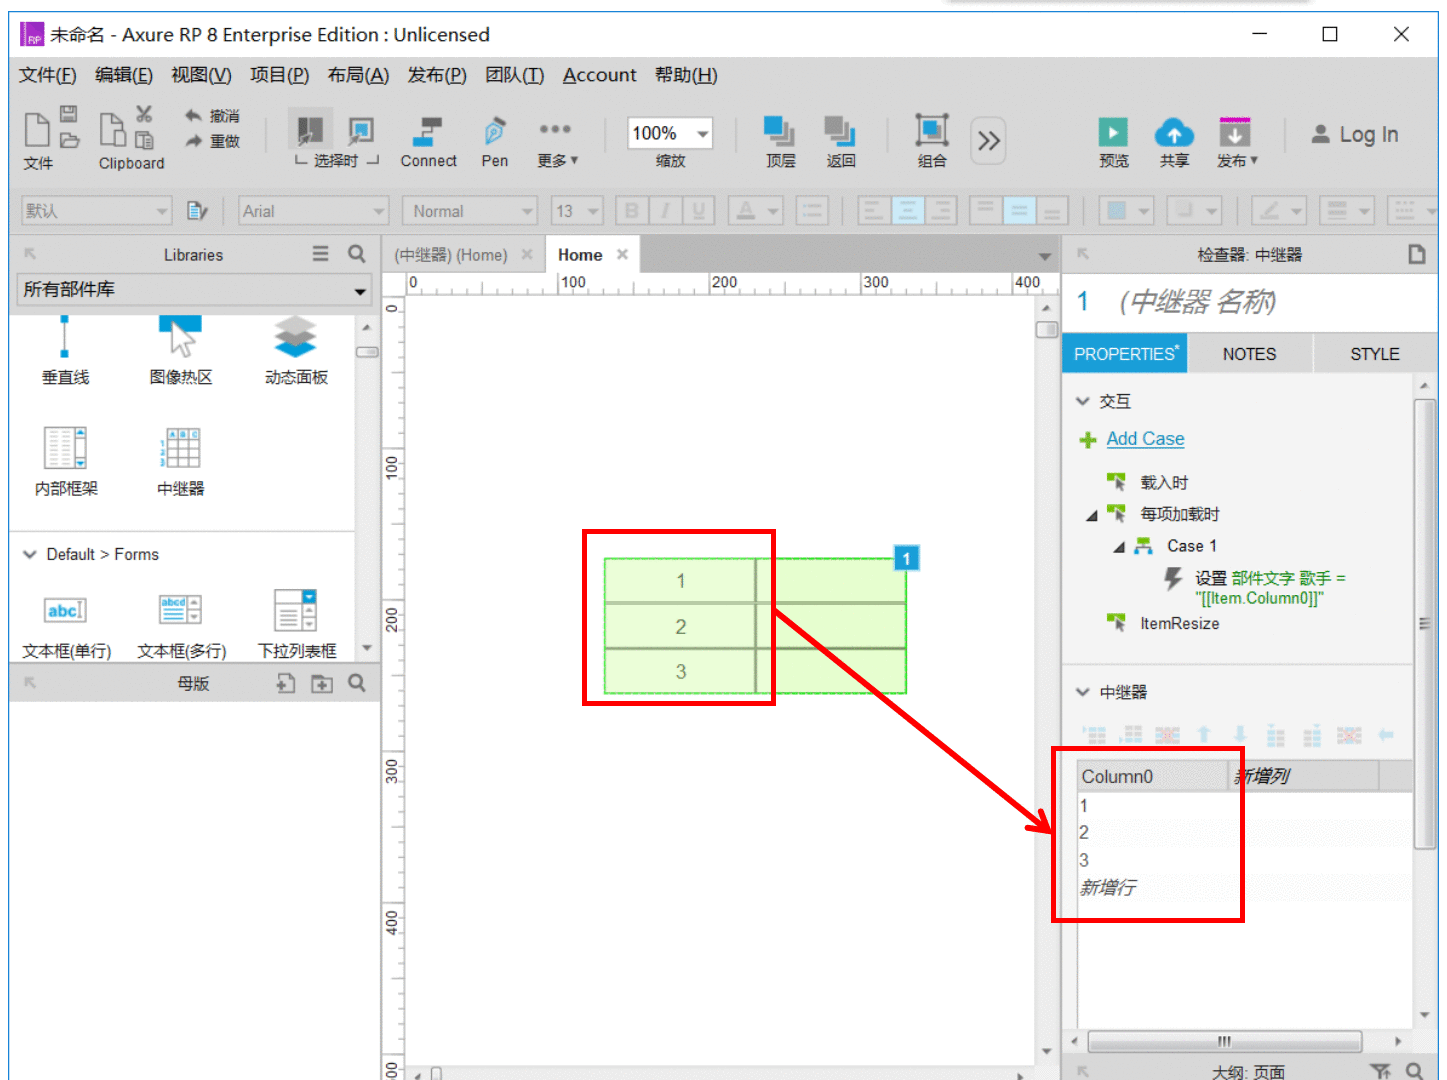Open the 项目 menu

279,75
